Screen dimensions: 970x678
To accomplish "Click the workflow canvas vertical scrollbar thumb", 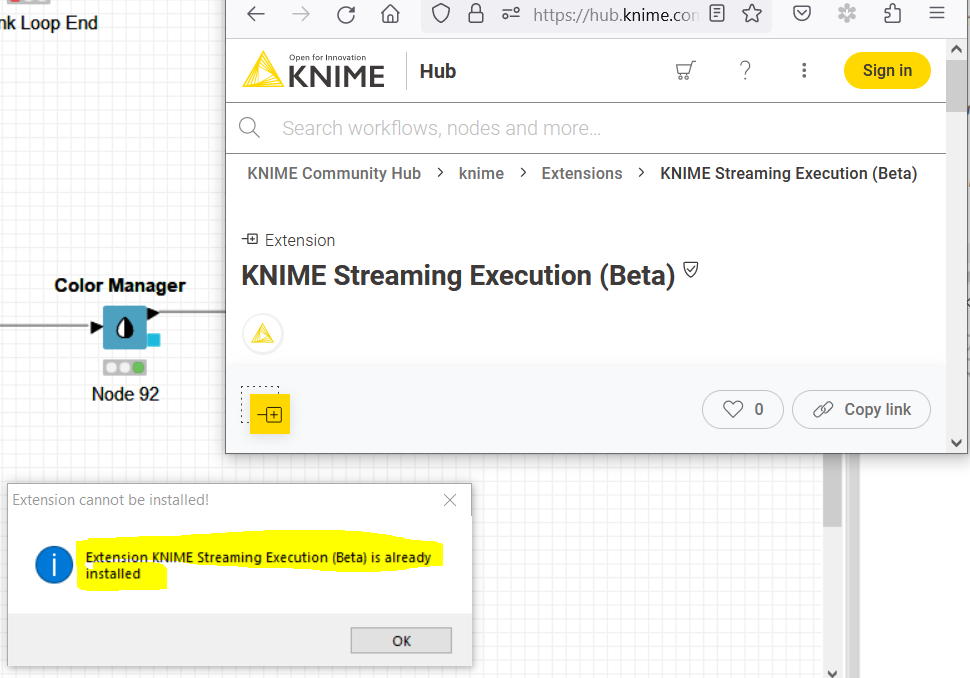I will click(x=832, y=491).
